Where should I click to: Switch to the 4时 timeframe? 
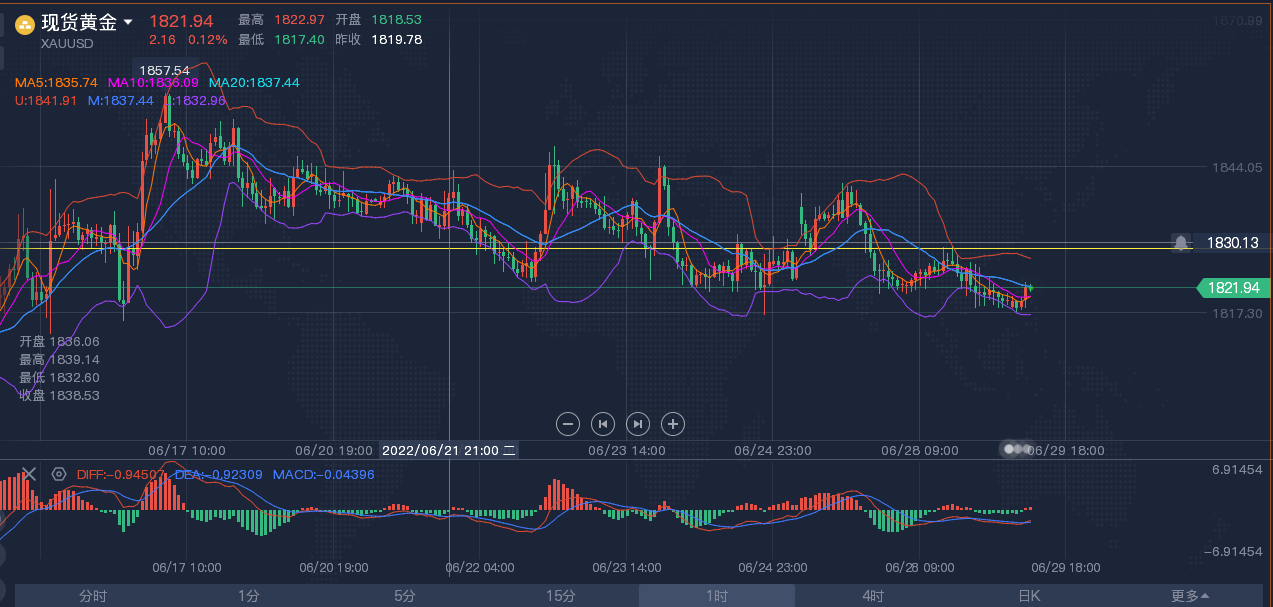point(873,596)
